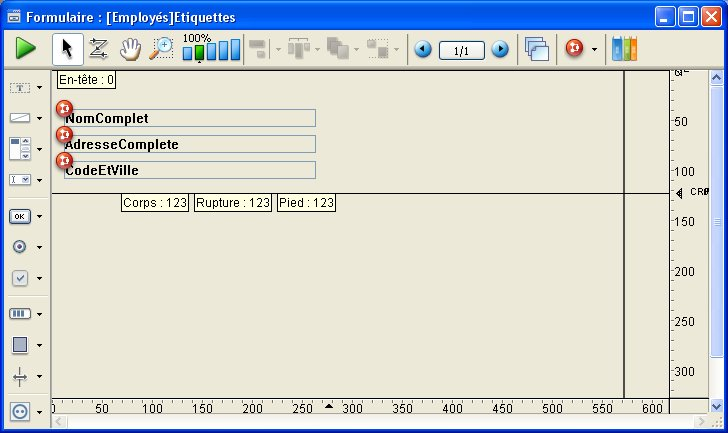The width and height of the screenshot is (728, 433).
Task: Expand the rectangle shape tool dropdown arrow
Action: 39,345
